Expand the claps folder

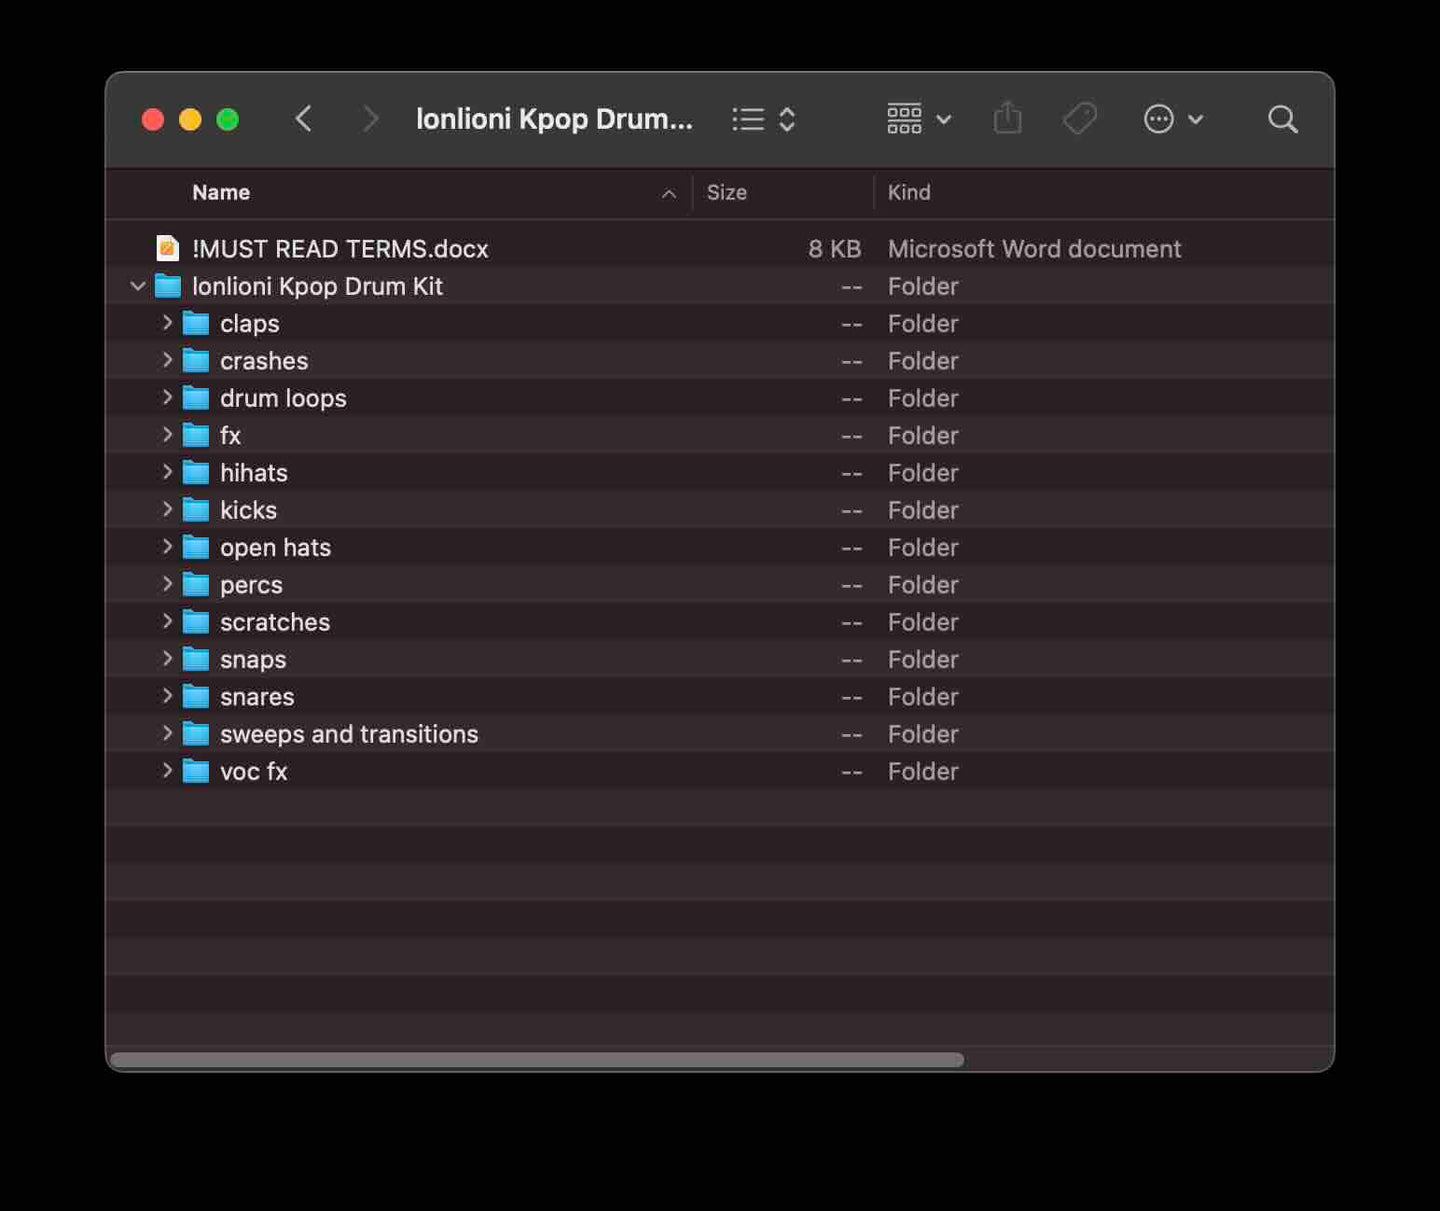click(167, 323)
